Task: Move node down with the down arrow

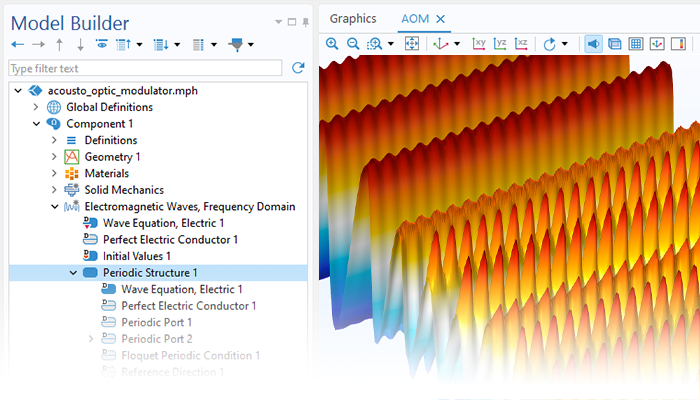Action: 80,44
